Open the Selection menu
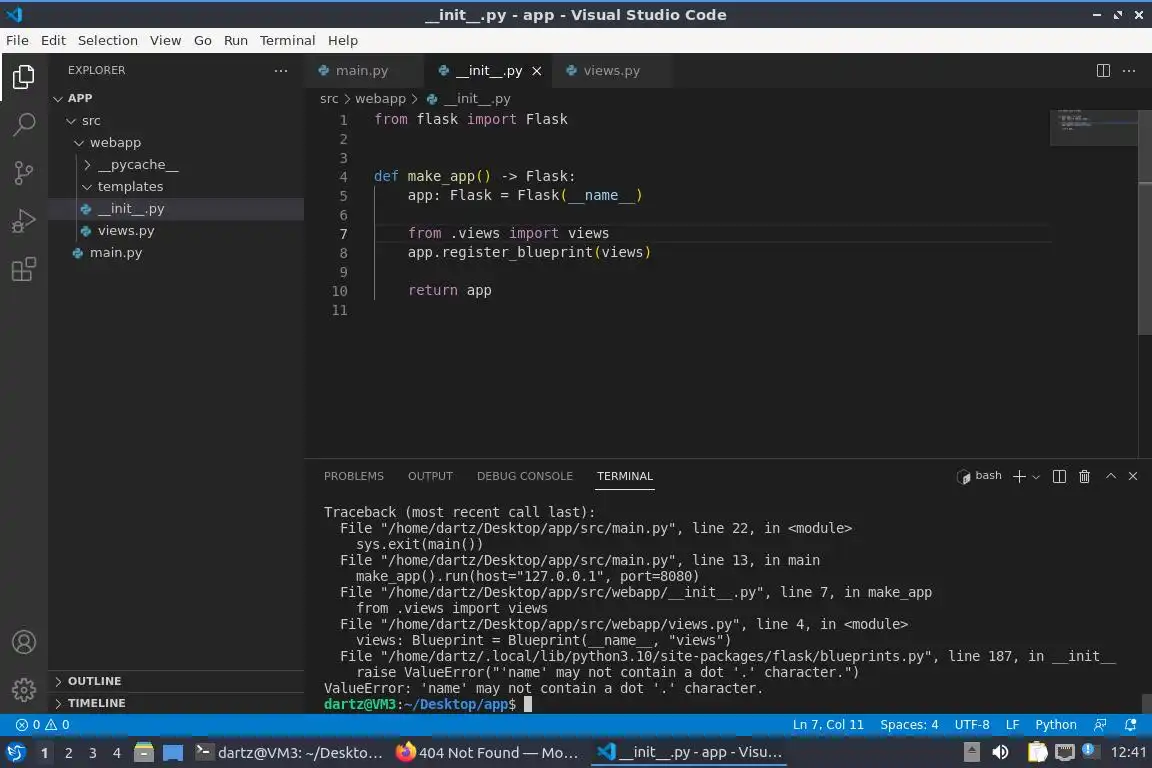1152x768 pixels. 107,40
